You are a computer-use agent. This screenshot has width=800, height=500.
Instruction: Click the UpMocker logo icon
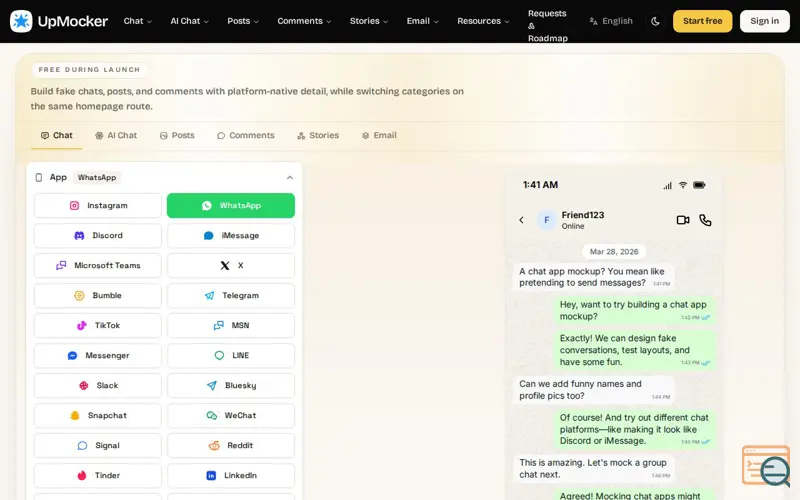[x=21, y=21]
